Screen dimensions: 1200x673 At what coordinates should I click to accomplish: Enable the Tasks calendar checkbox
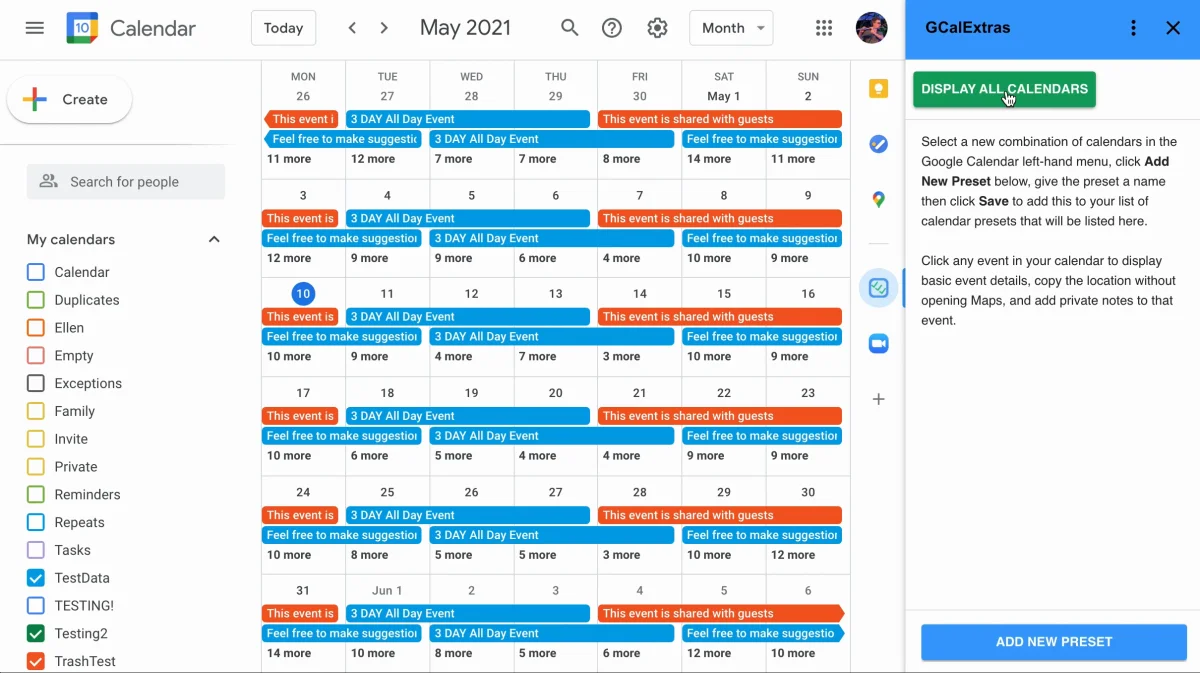[x=36, y=550]
